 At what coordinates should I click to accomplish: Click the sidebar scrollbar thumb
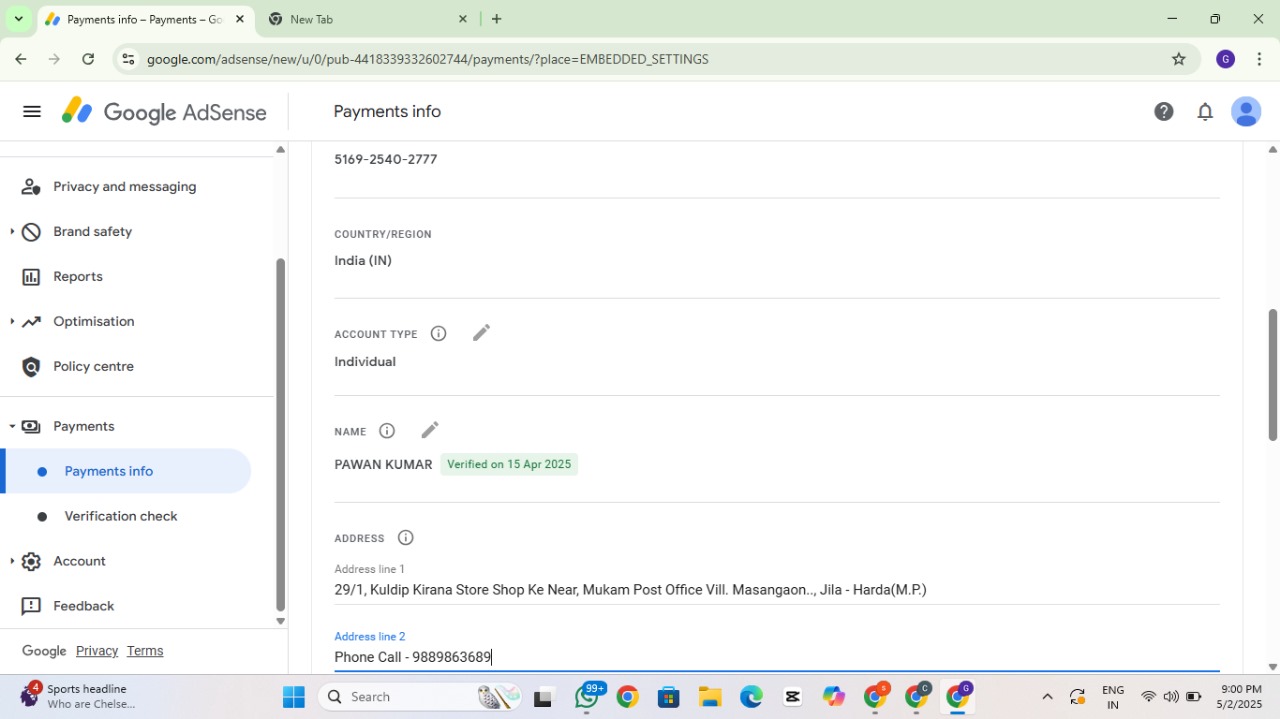[280, 435]
